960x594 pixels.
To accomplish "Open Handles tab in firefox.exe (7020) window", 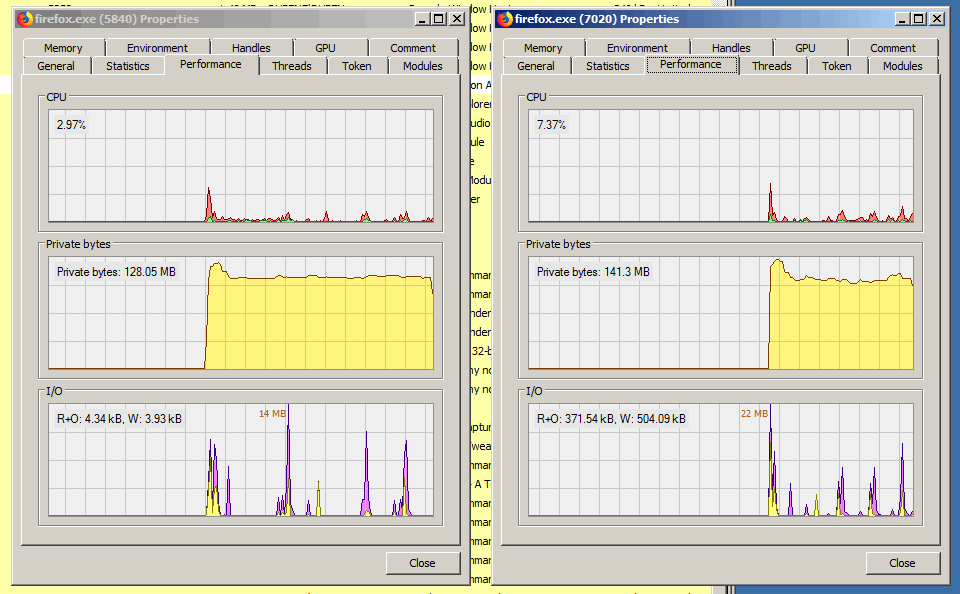I will pos(731,48).
